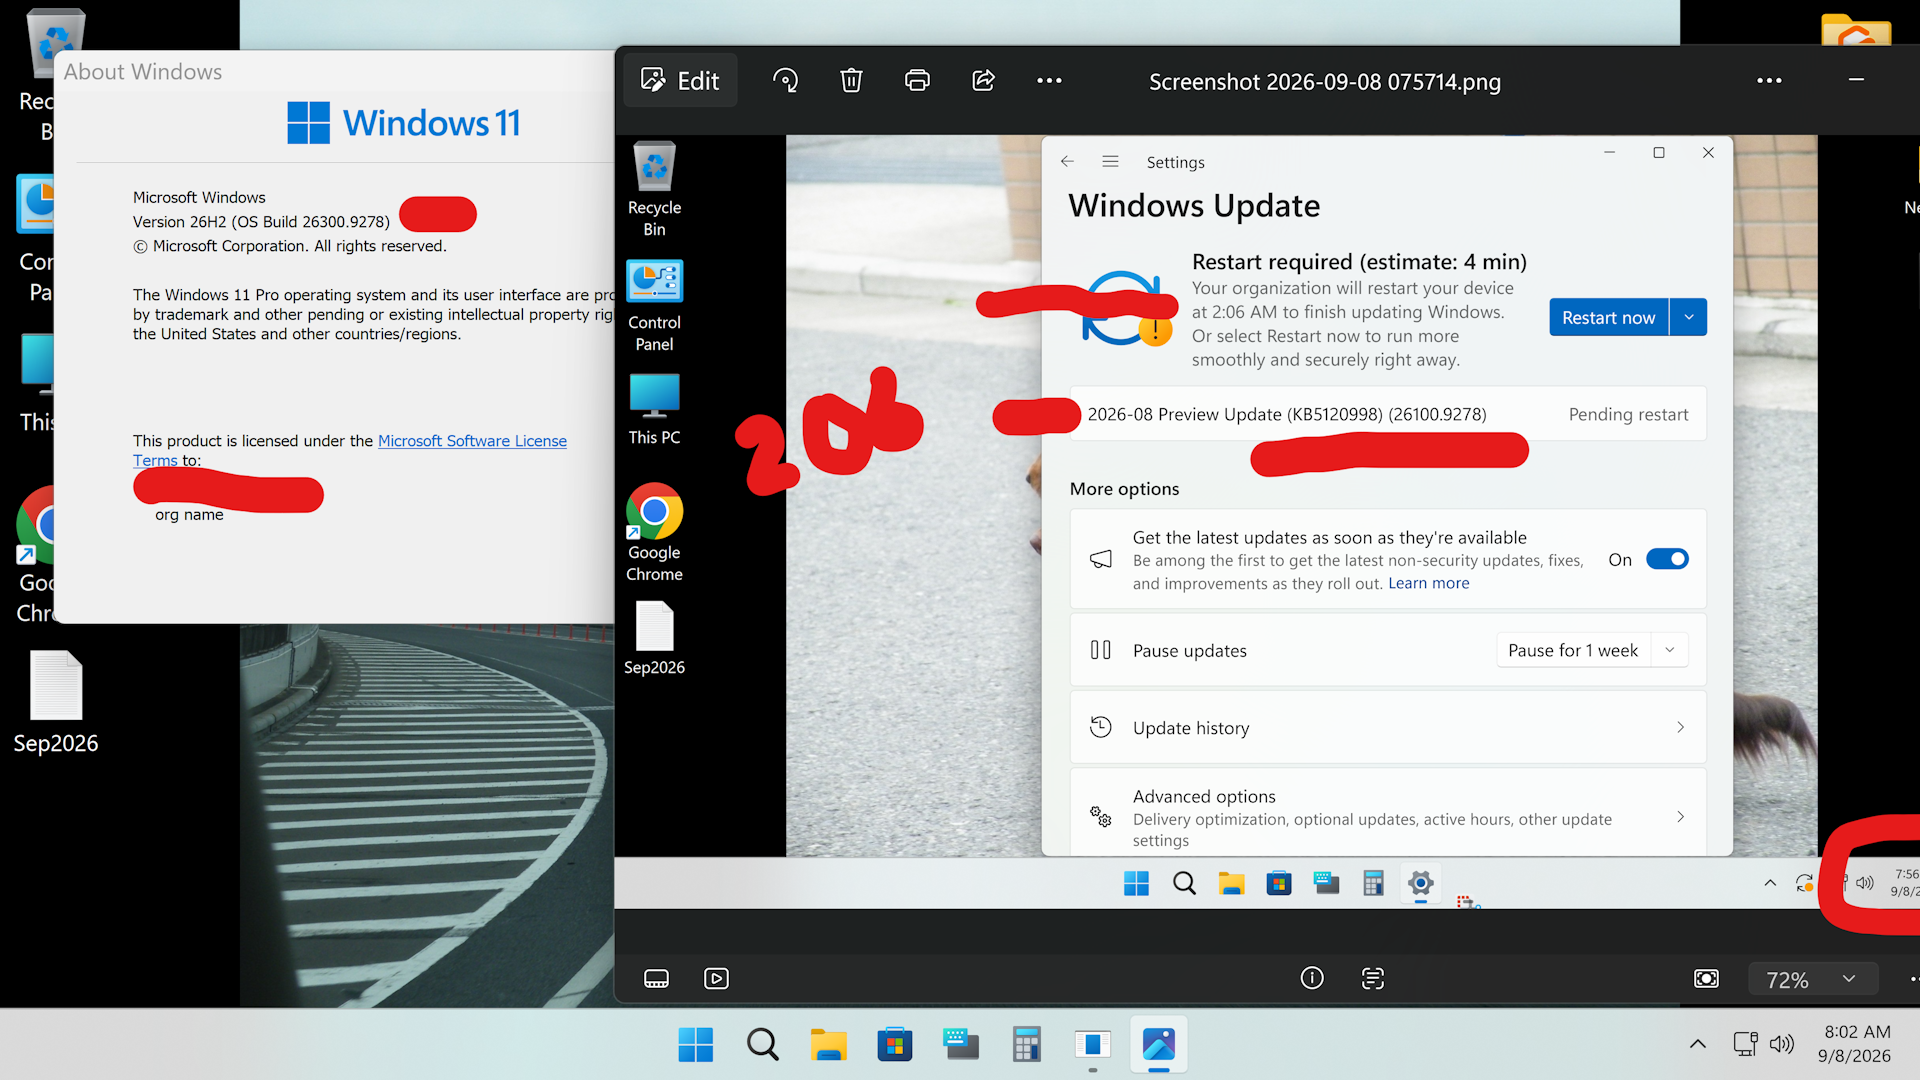Minimize the Photos window
This screenshot has height=1080, width=1920.
(1856, 81)
